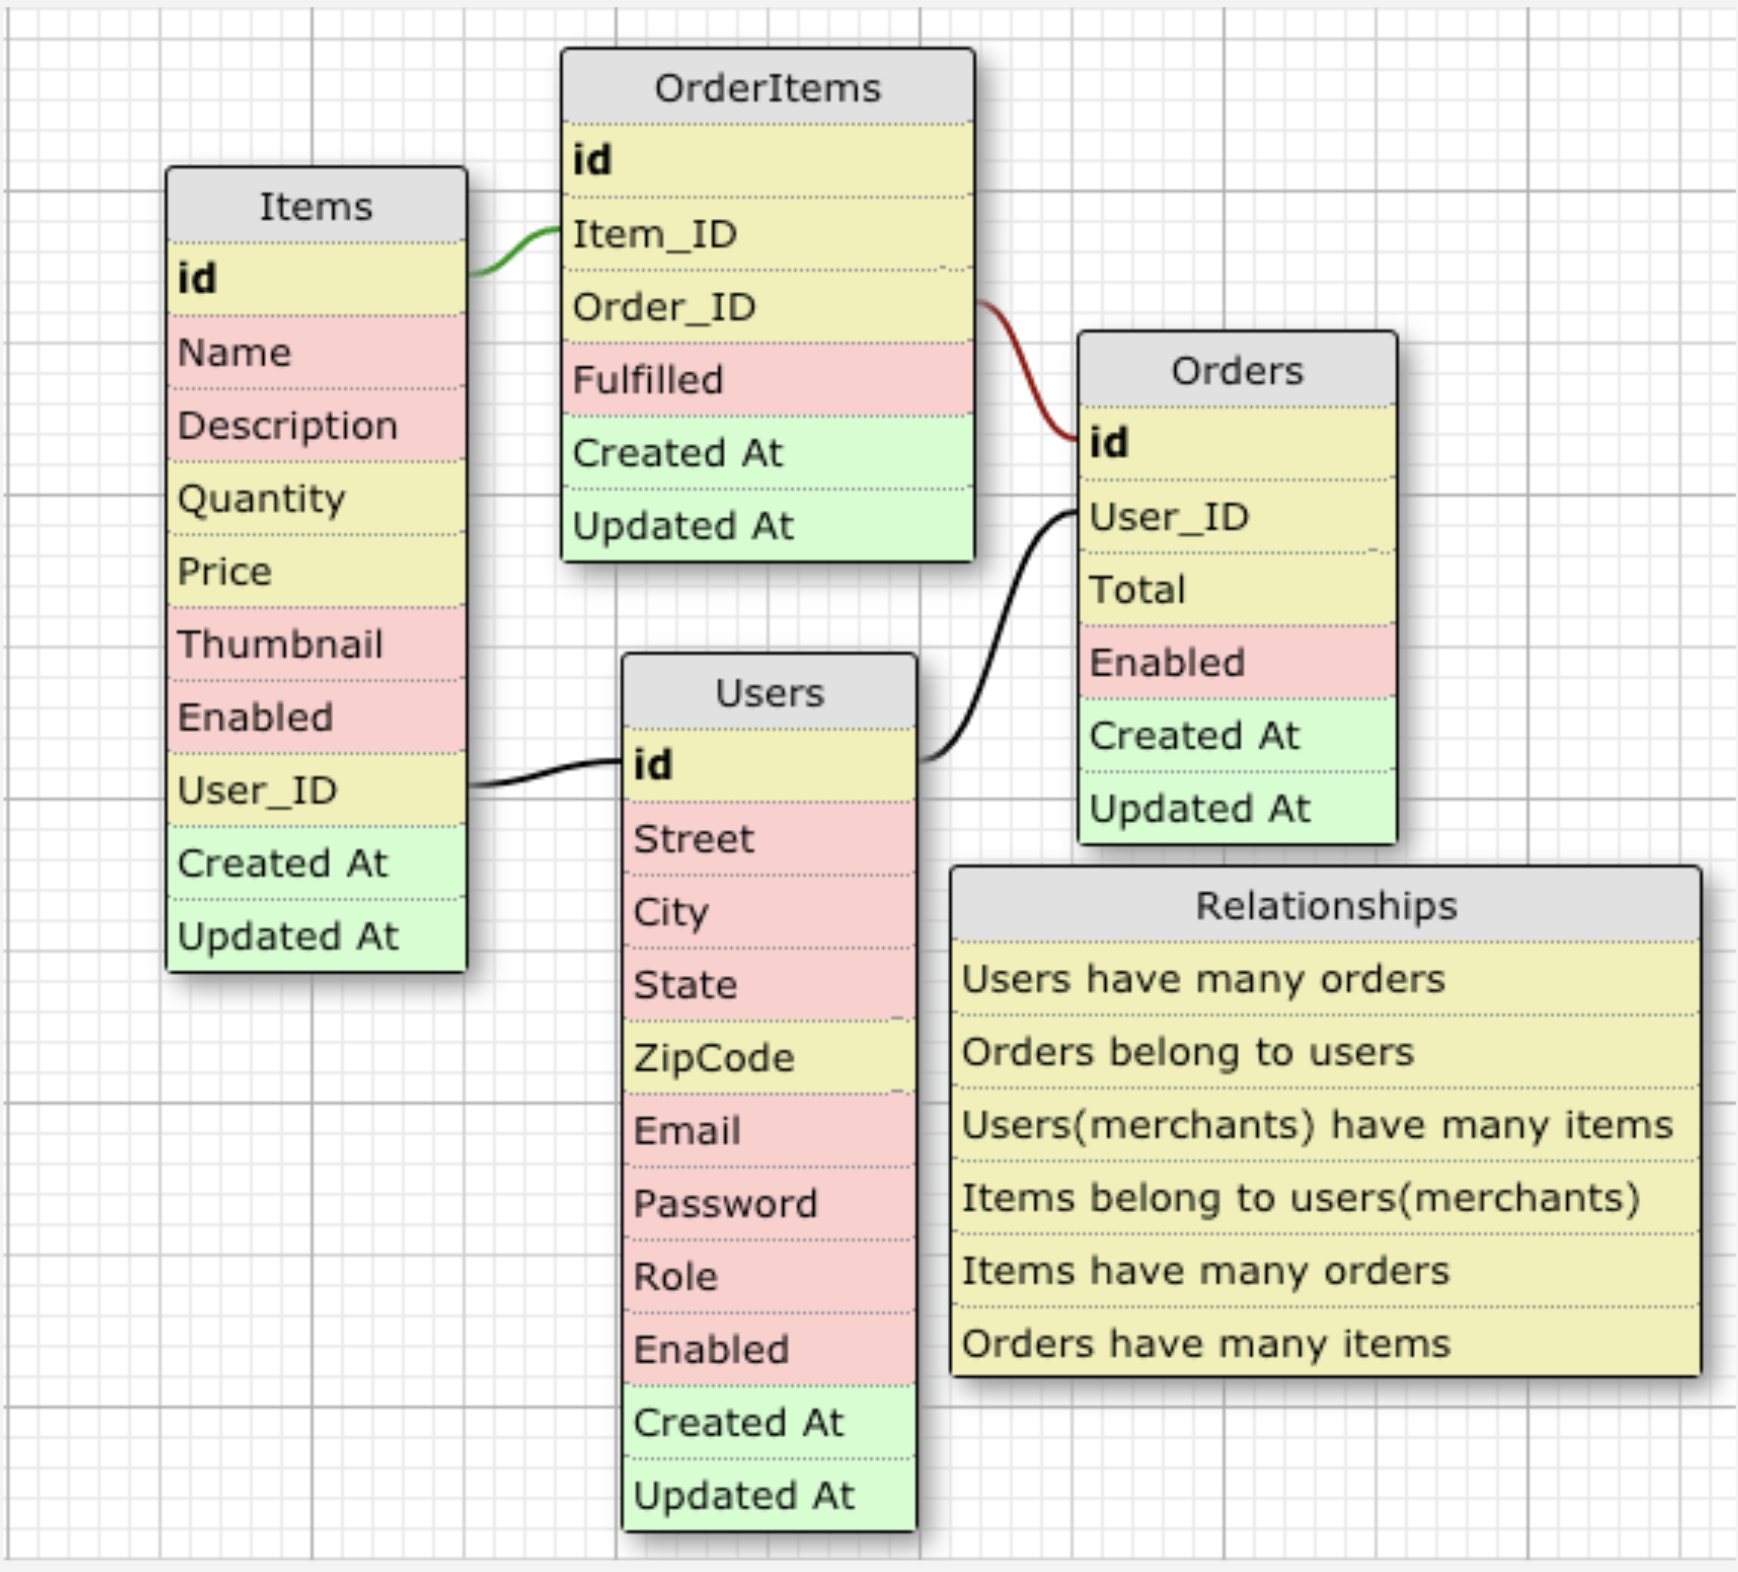This screenshot has width=1738, height=1572.
Task: Click 'Orders have many items' row
Action: click(x=1326, y=1343)
